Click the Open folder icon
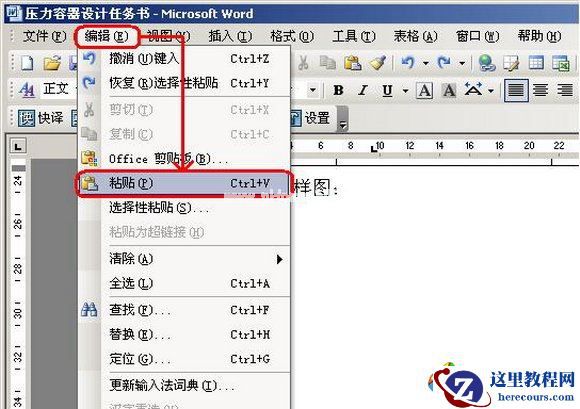The width and height of the screenshot is (580, 409). [53, 63]
